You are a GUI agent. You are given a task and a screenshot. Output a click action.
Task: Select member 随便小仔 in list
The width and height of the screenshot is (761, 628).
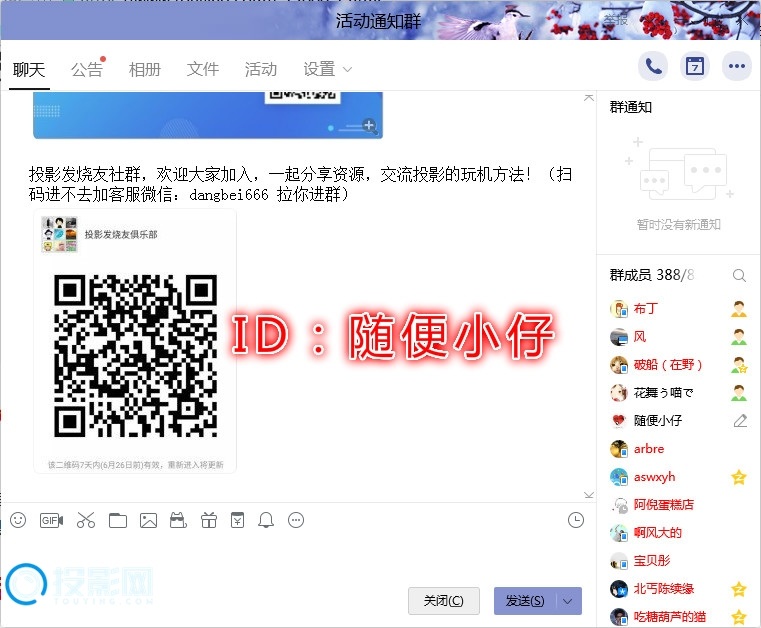coord(658,420)
